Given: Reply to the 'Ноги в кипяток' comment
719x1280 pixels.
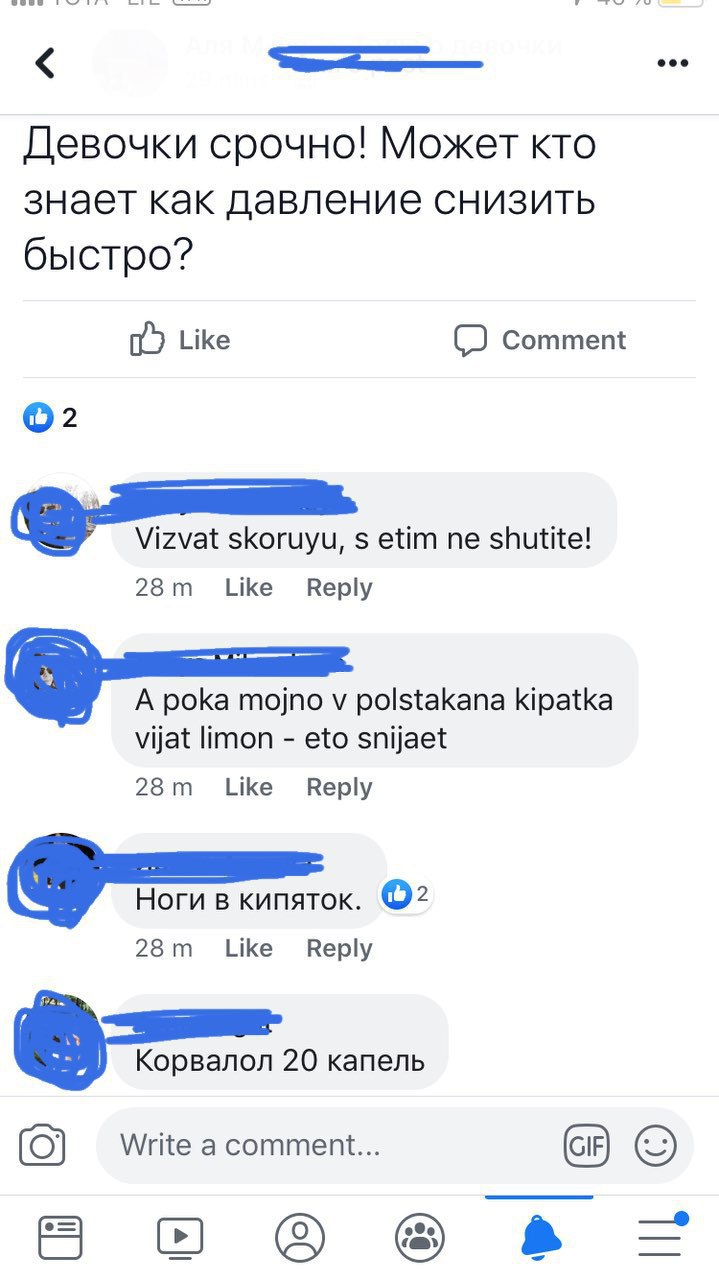Looking at the screenshot, I should (x=339, y=948).
